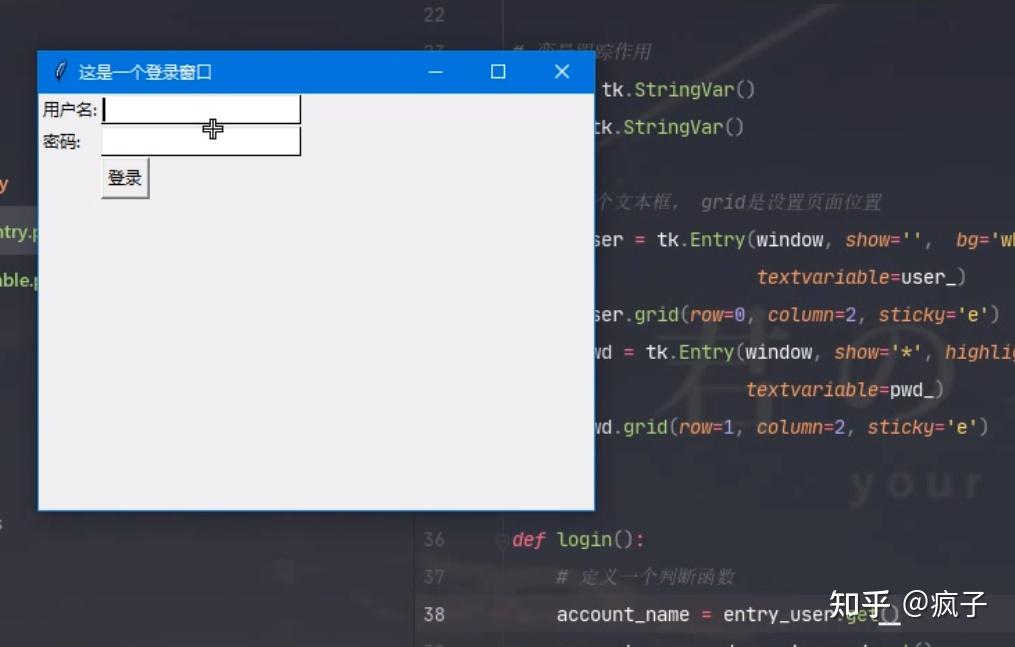Click the 用户名 username entry field

pos(201,109)
